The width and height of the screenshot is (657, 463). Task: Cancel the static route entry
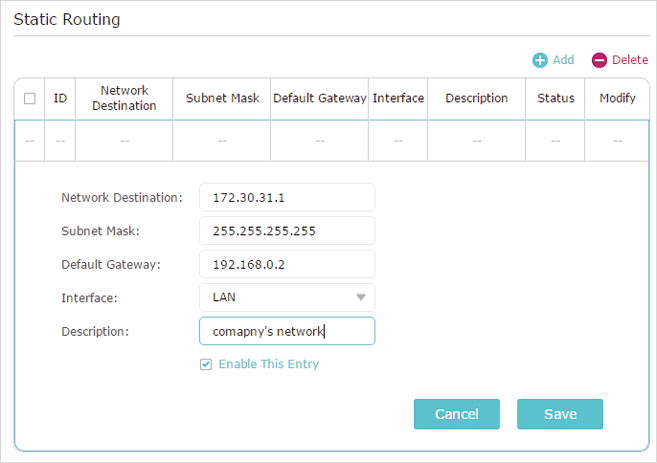[457, 414]
